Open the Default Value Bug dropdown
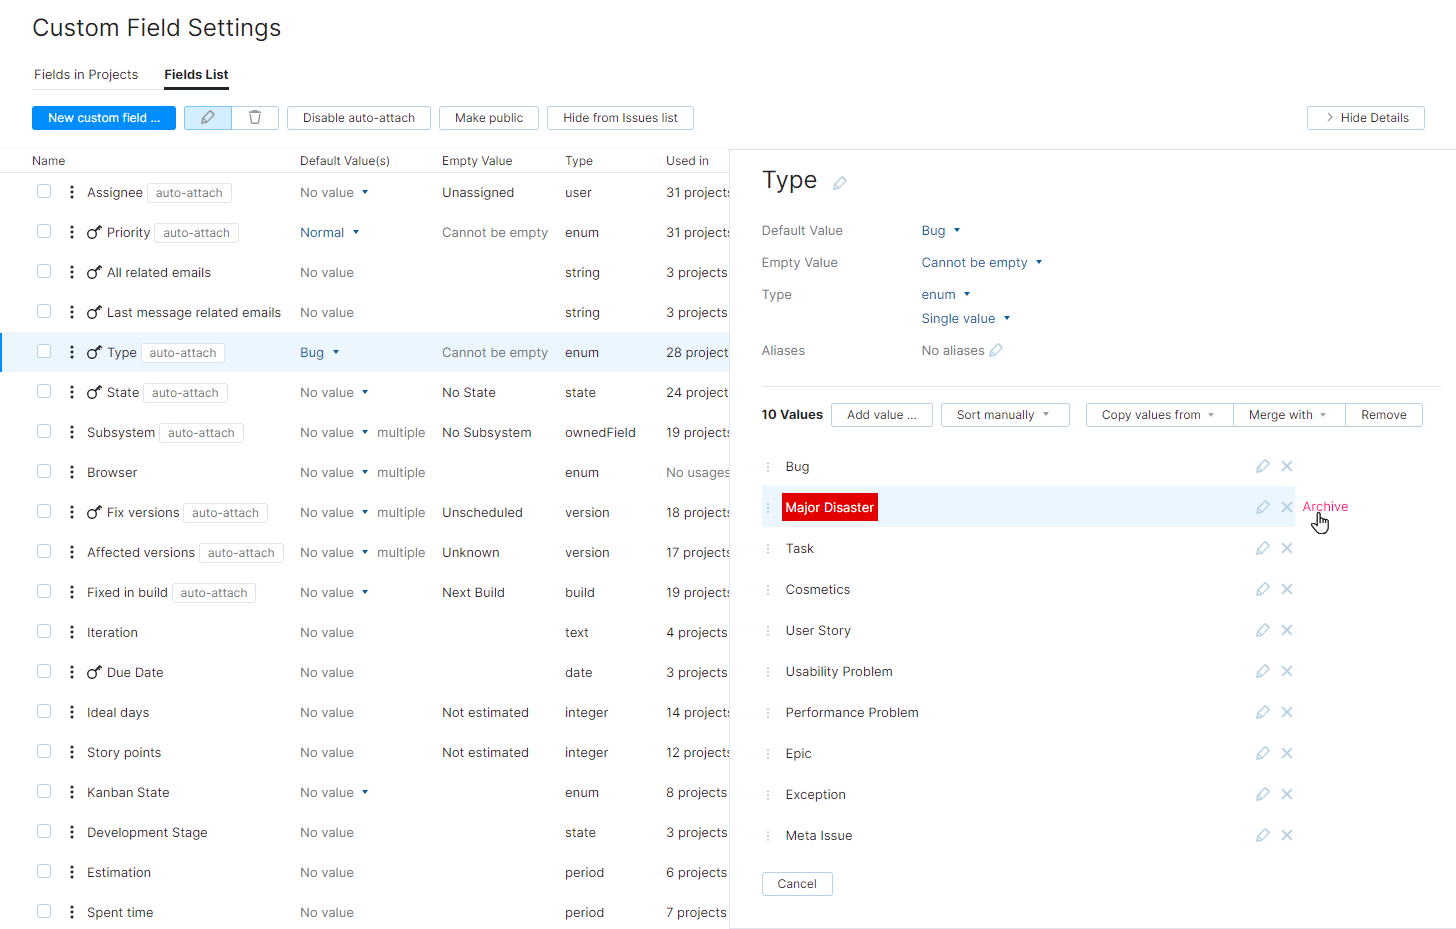 (940, 230)
